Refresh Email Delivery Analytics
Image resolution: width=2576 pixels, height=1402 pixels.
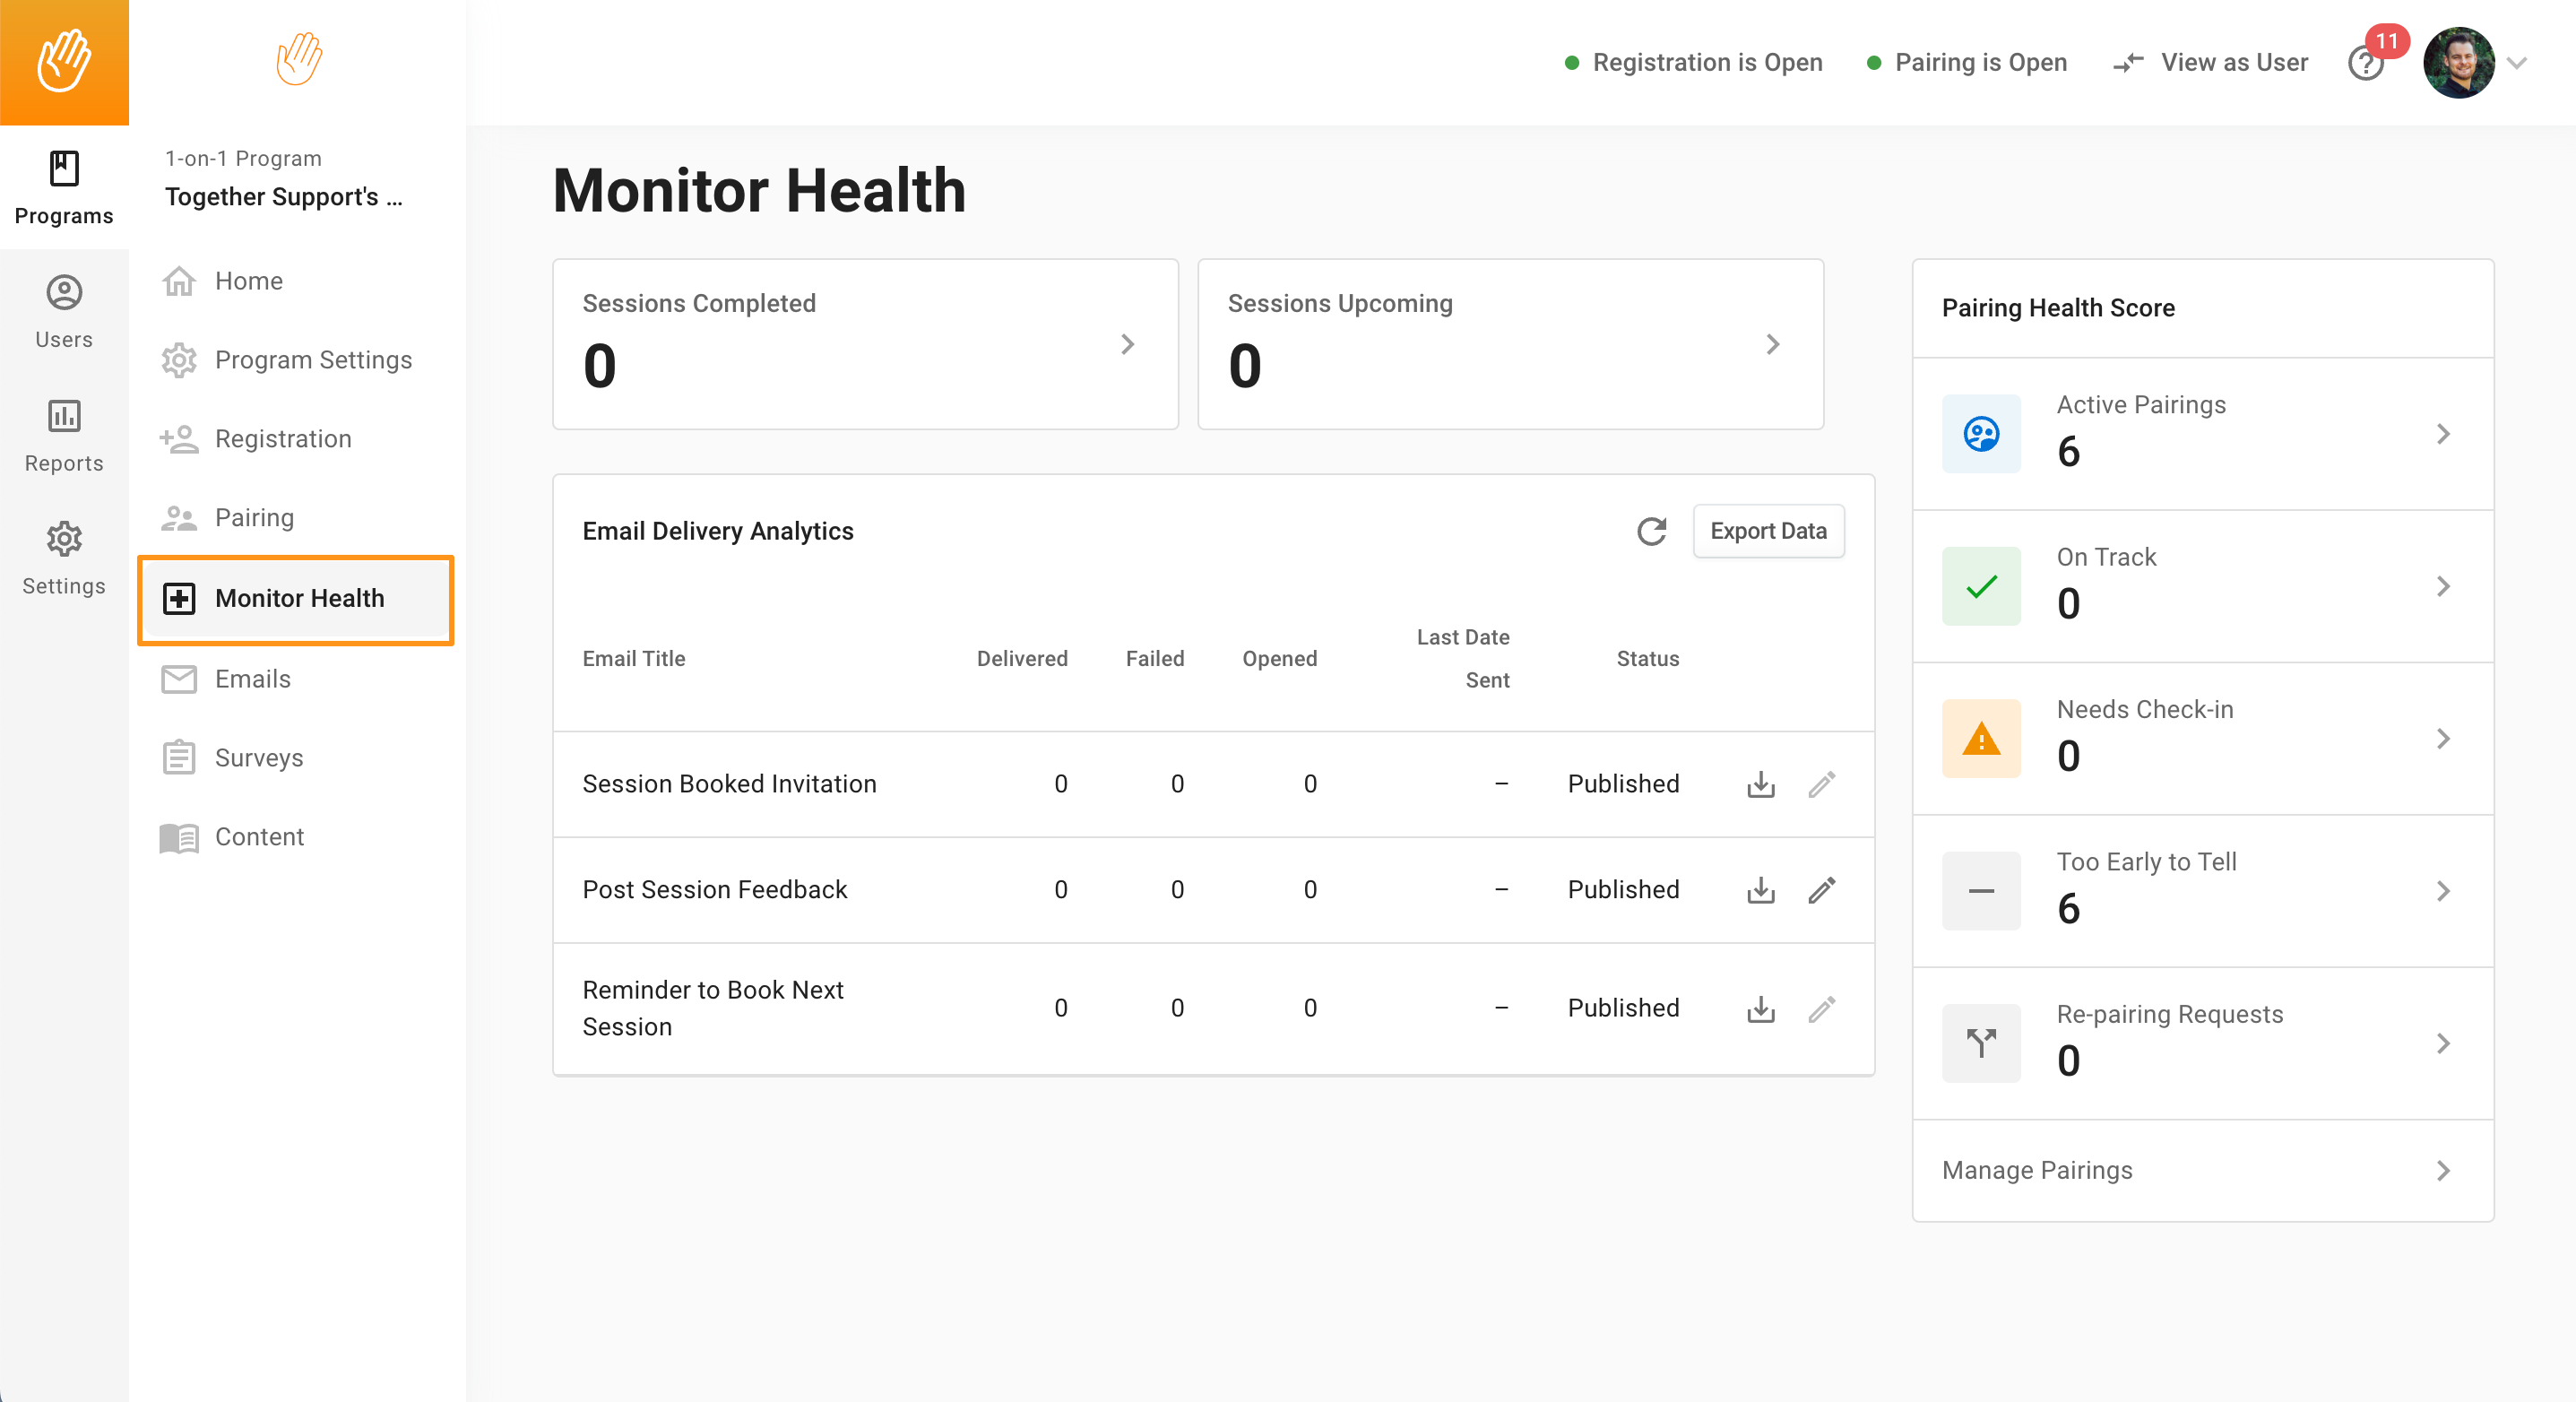pyautogui.click(x=1651, y=531)
